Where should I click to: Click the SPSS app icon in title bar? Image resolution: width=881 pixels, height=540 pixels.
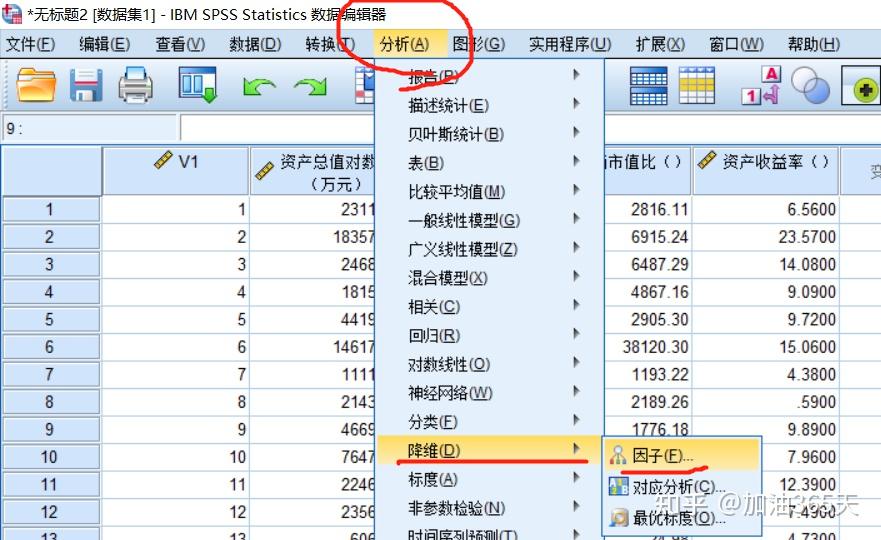click(12, 13)
